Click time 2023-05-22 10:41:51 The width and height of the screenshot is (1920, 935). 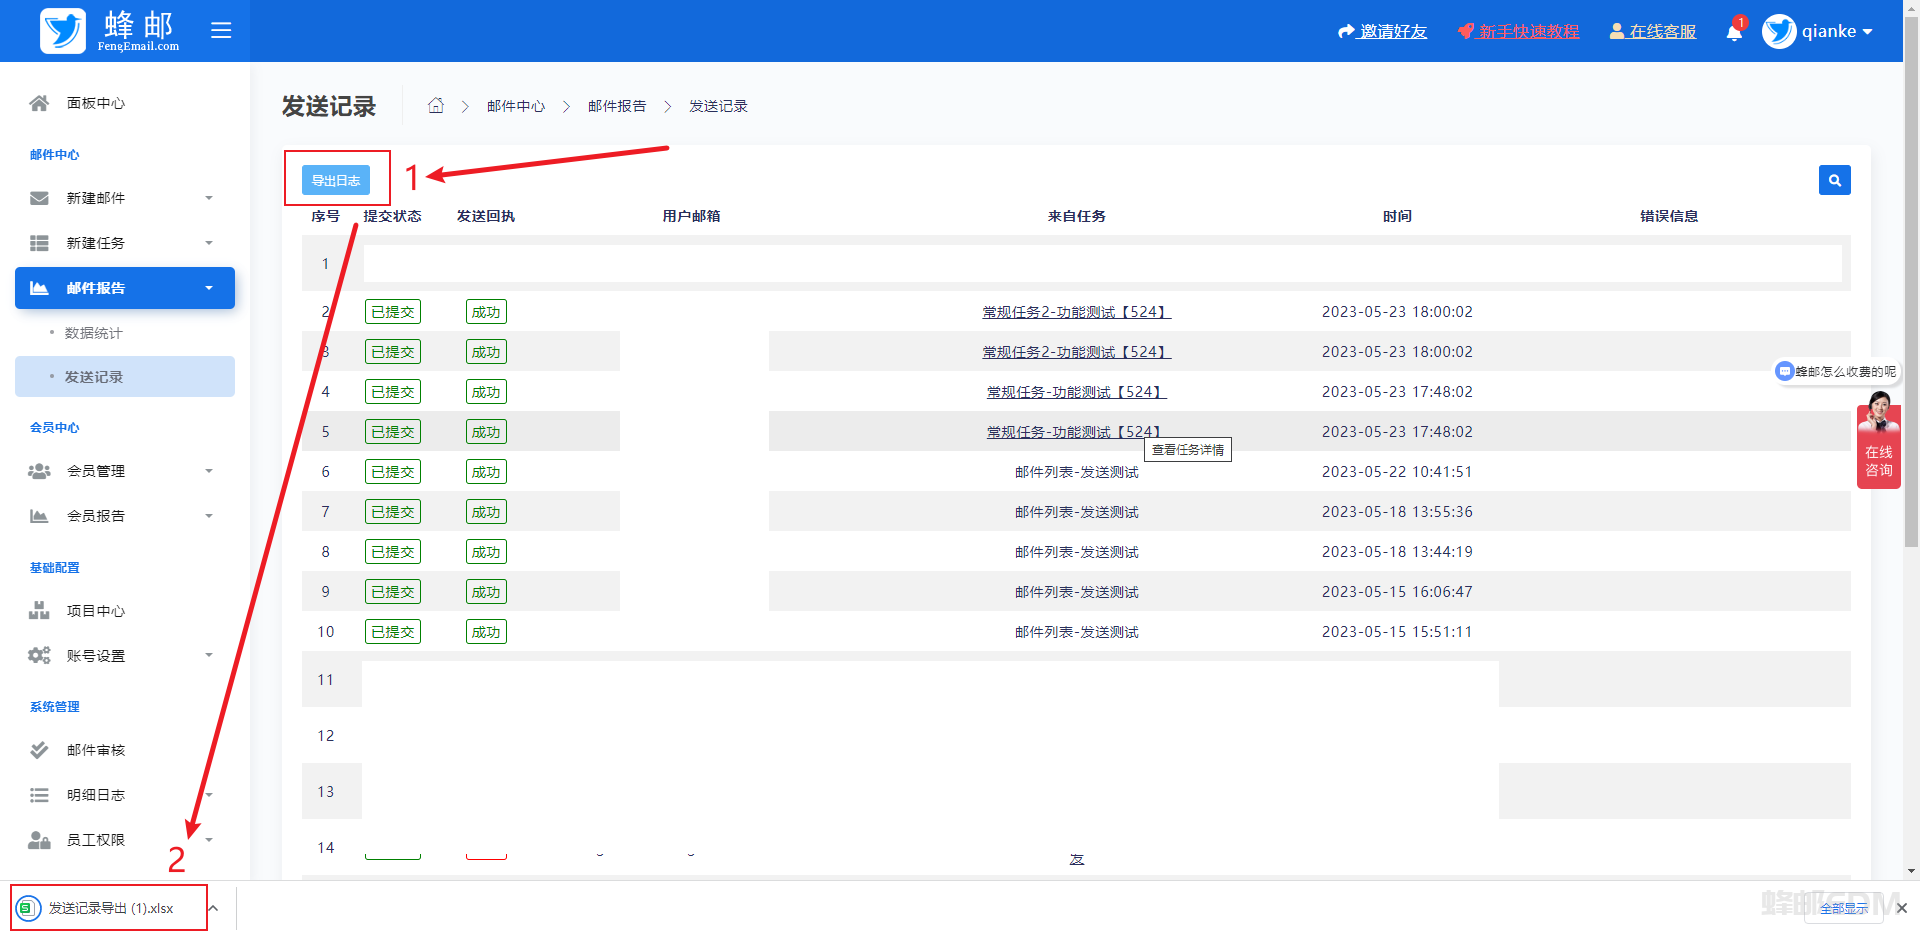click(1397, 472)
